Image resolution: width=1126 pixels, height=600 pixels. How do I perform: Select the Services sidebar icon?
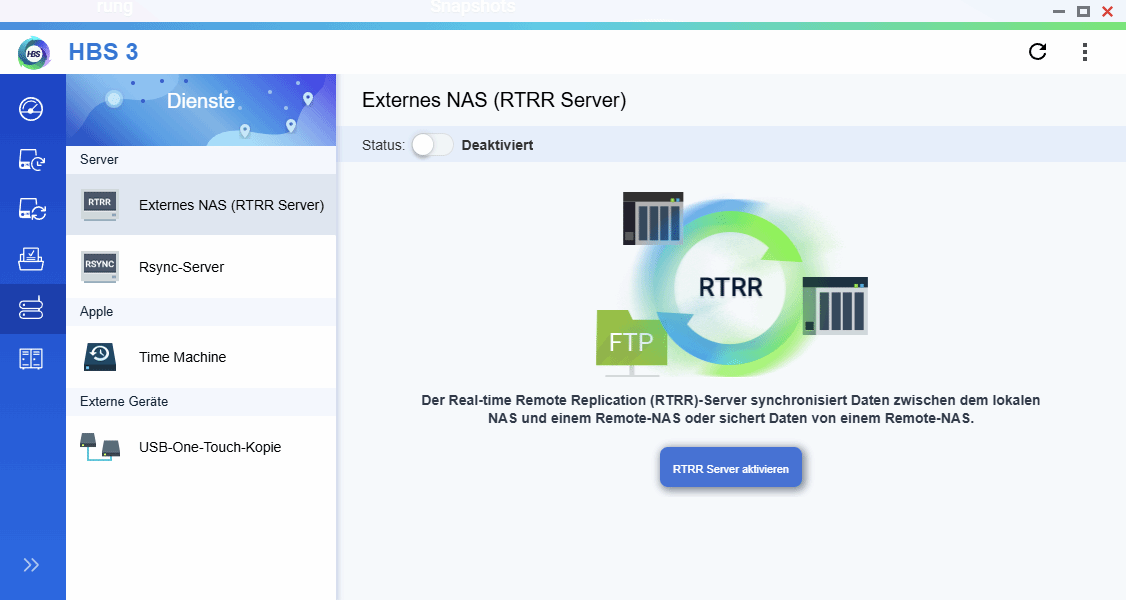[x=32, y=308]
